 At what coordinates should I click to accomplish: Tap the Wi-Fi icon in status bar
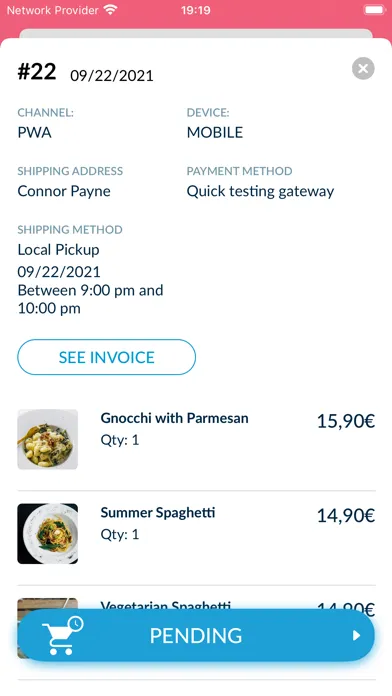(110, 10)
